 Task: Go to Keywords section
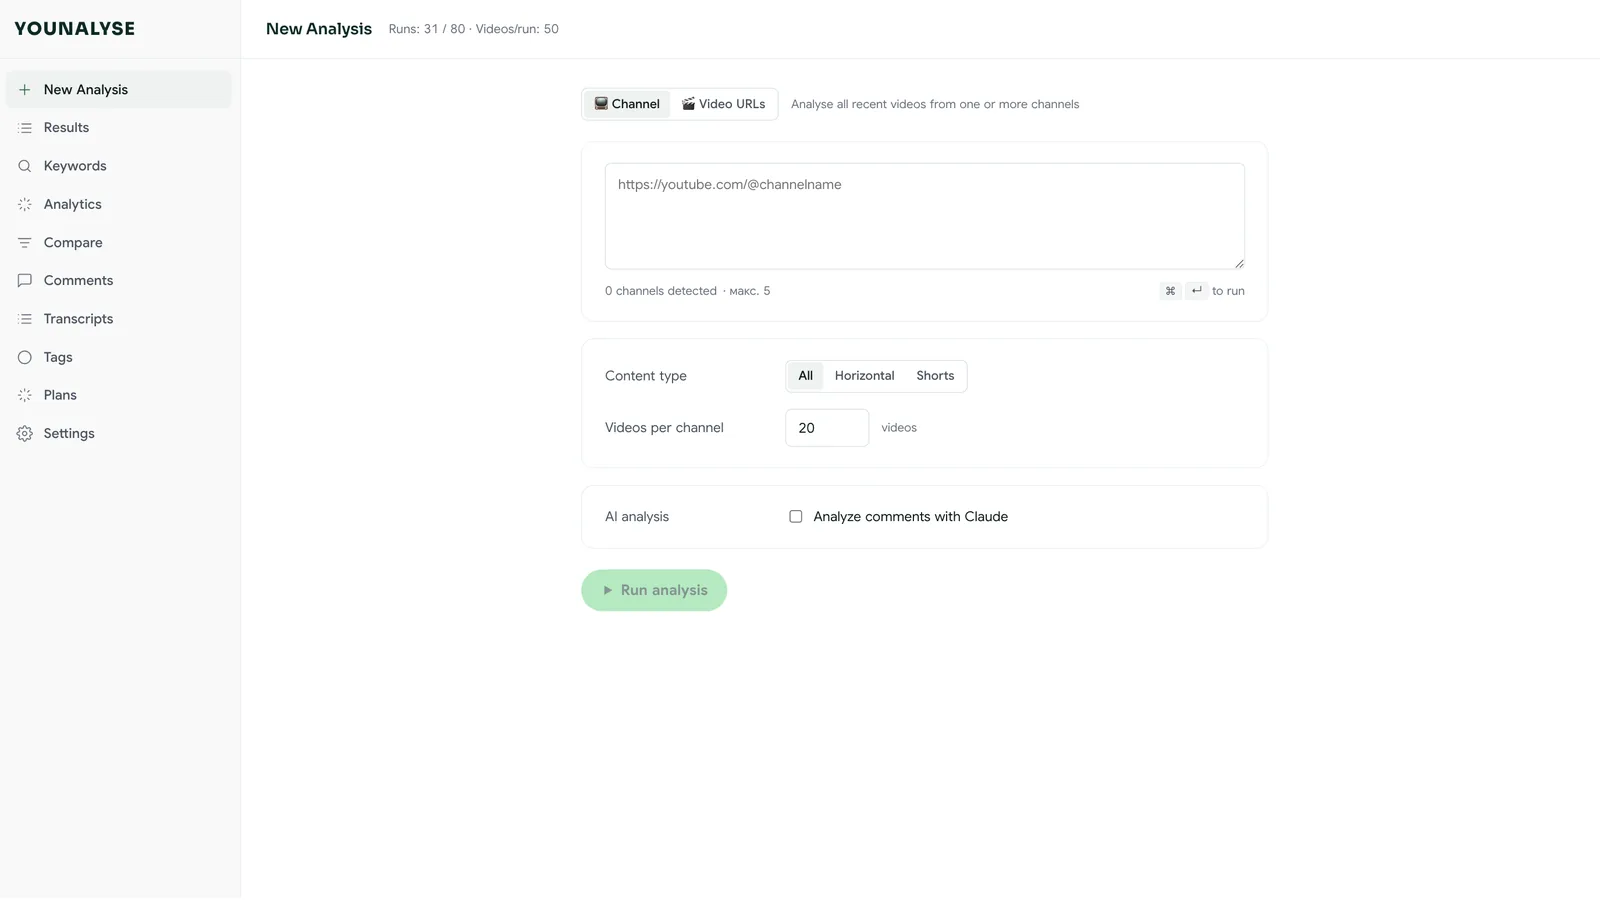click(119, 166)
